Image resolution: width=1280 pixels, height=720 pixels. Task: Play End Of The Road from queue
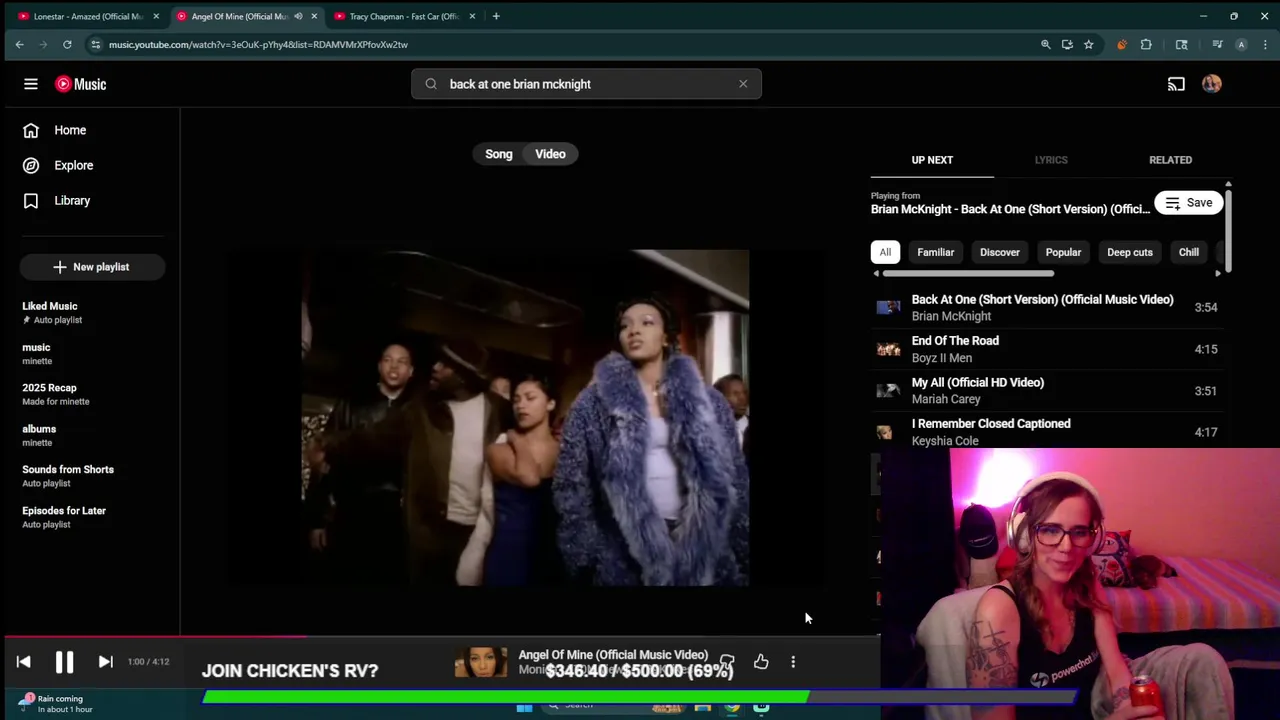point(1048,349)
